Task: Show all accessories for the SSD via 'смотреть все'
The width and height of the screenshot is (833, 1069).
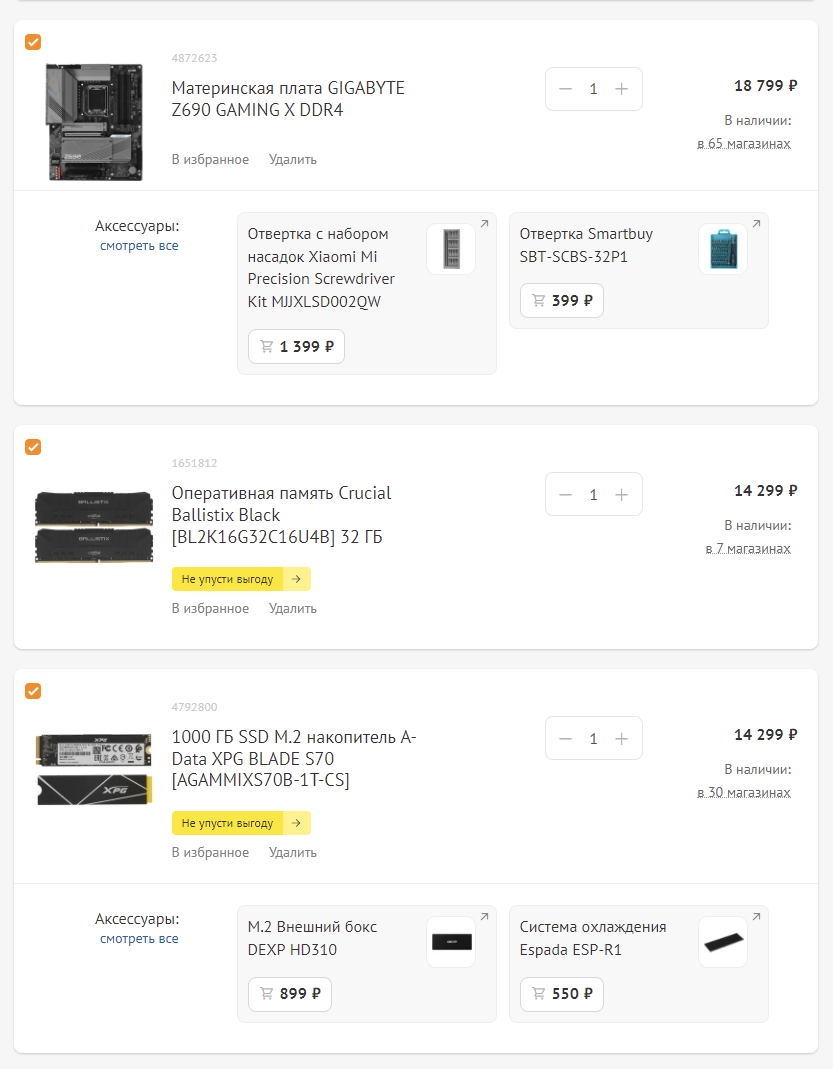Action: tap(139, 938)
